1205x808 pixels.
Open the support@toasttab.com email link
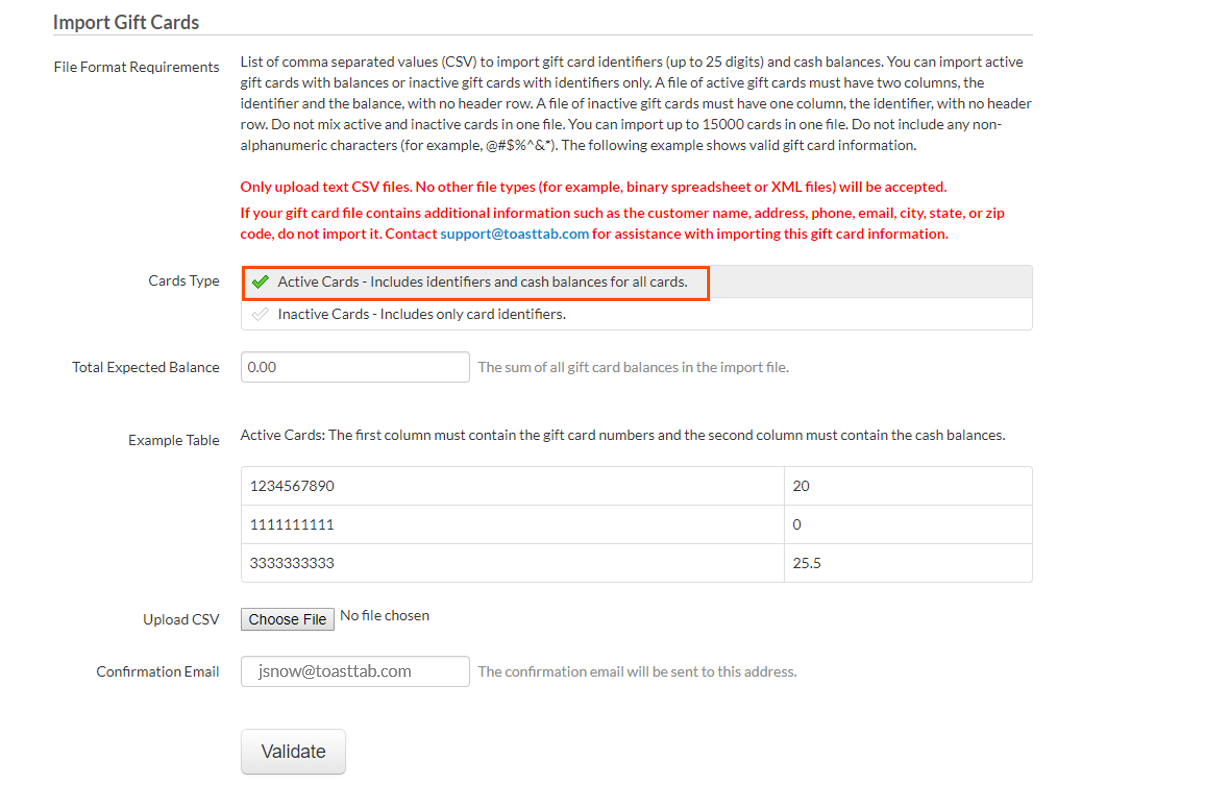[x=514, y=234]
